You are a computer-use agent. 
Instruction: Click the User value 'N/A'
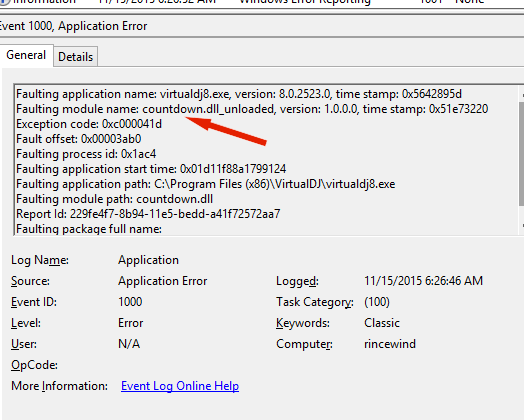coord(129,344)
